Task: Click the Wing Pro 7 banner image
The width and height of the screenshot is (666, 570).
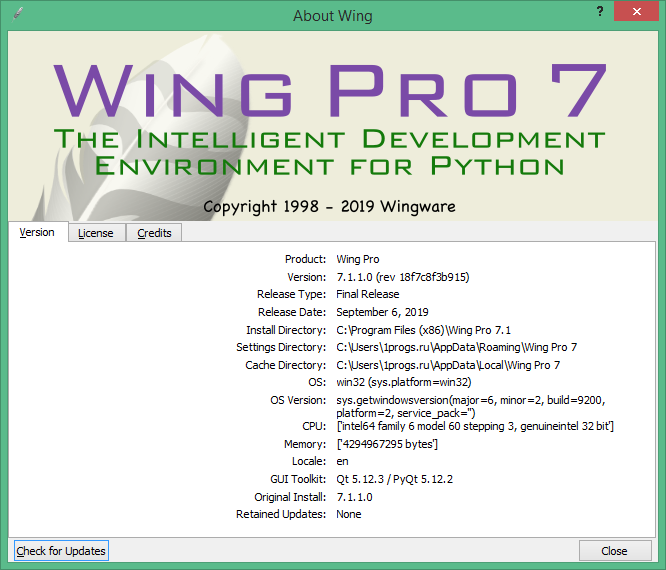Action: pyautogui.click(x=333, y=126)
